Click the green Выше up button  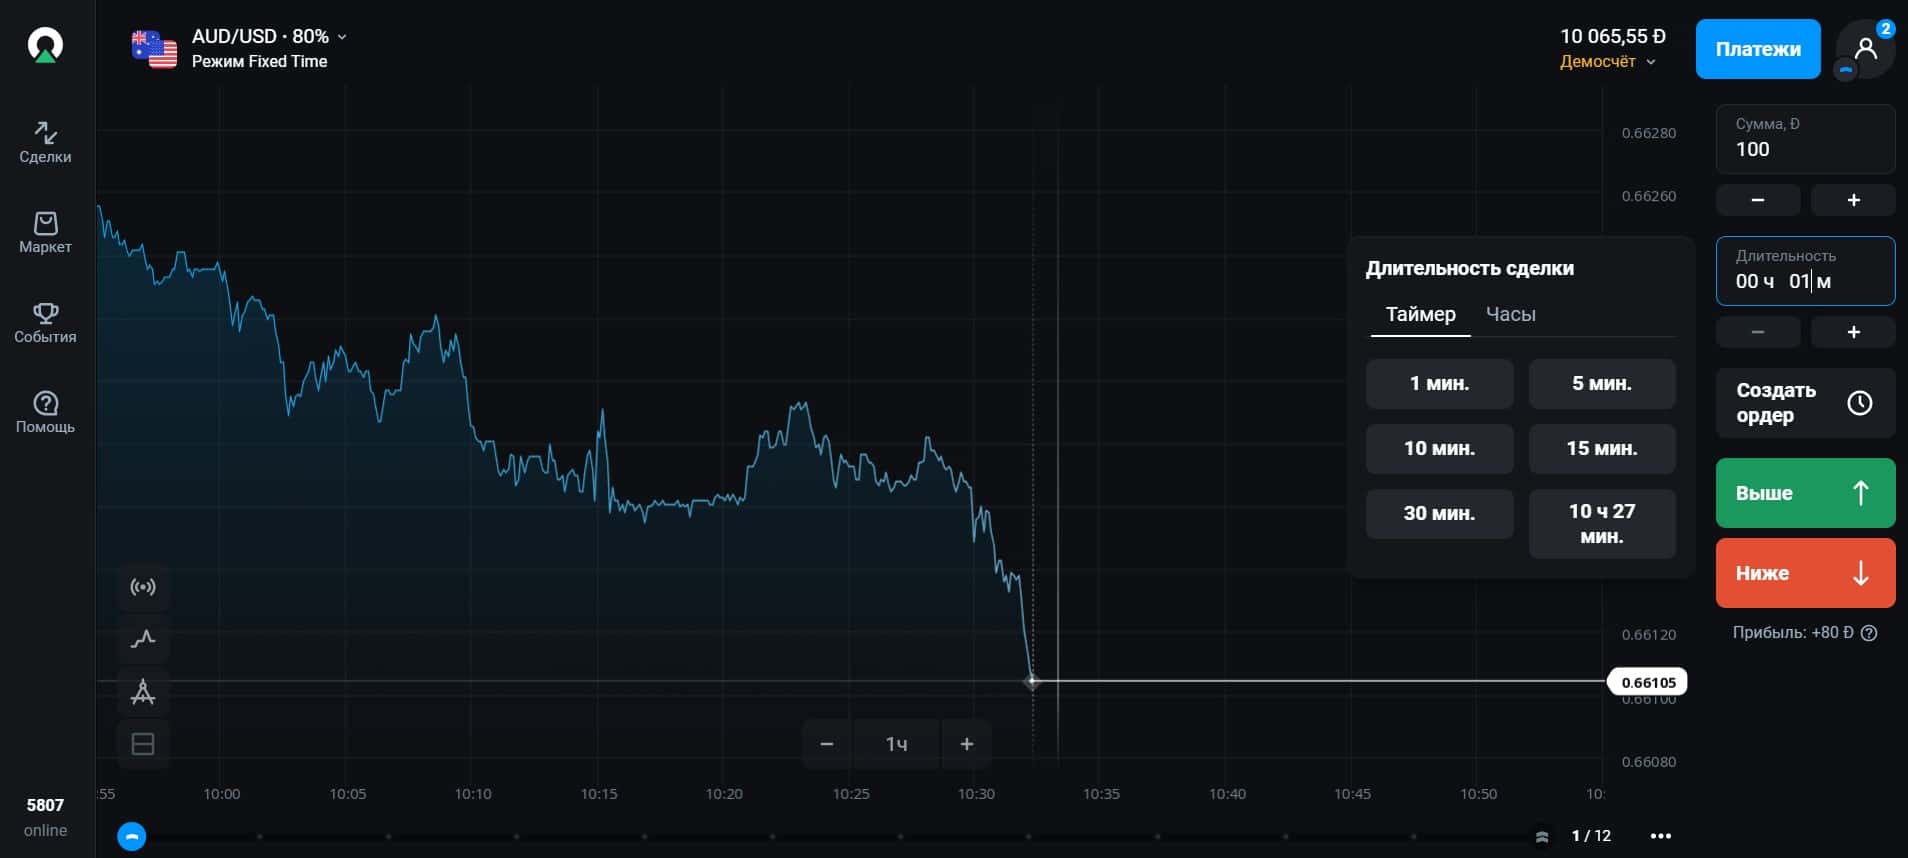pyautogui.click(x=1805, y=493)
